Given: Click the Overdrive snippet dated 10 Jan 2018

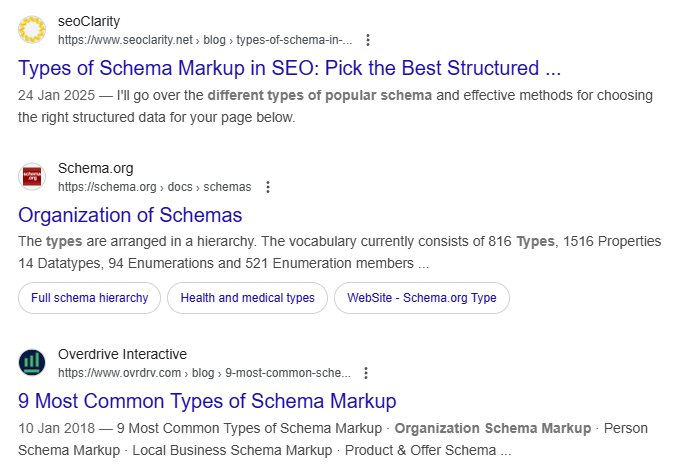Looking at the screenshot, I should 333,439.
